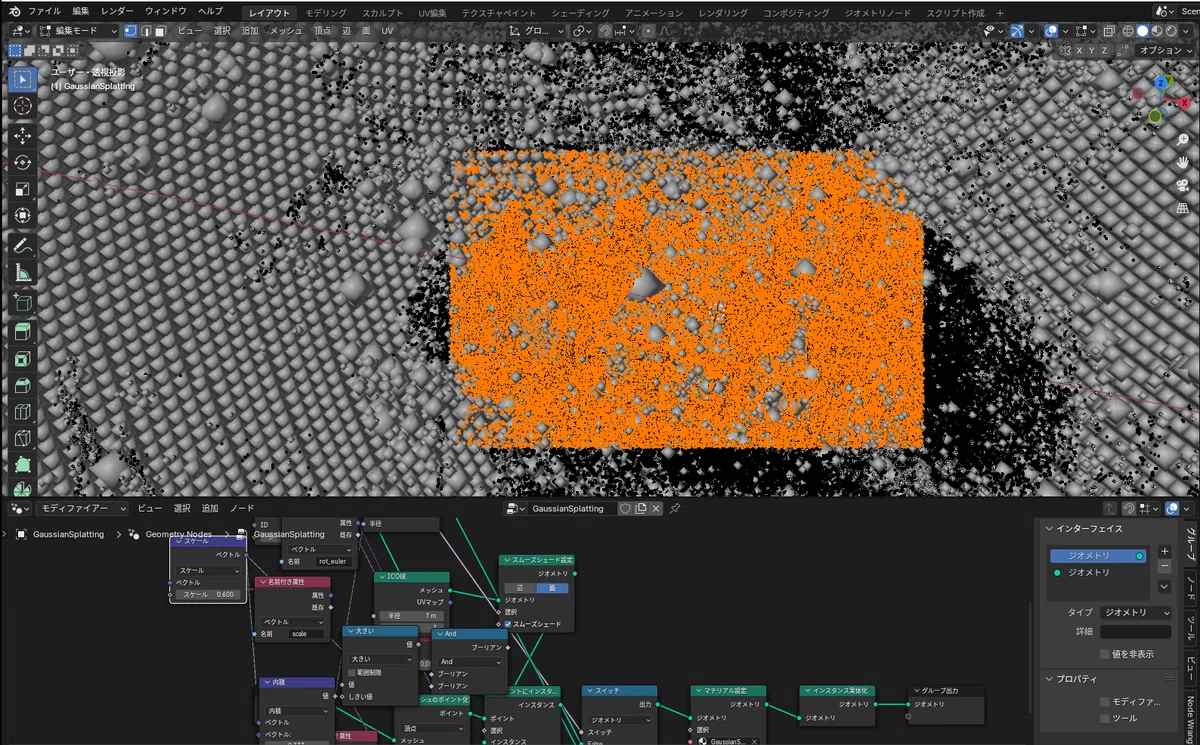This screenshot has width=1200, height=745.
Task: Toggle proportional editing
Action: click(x=648, y=31)
